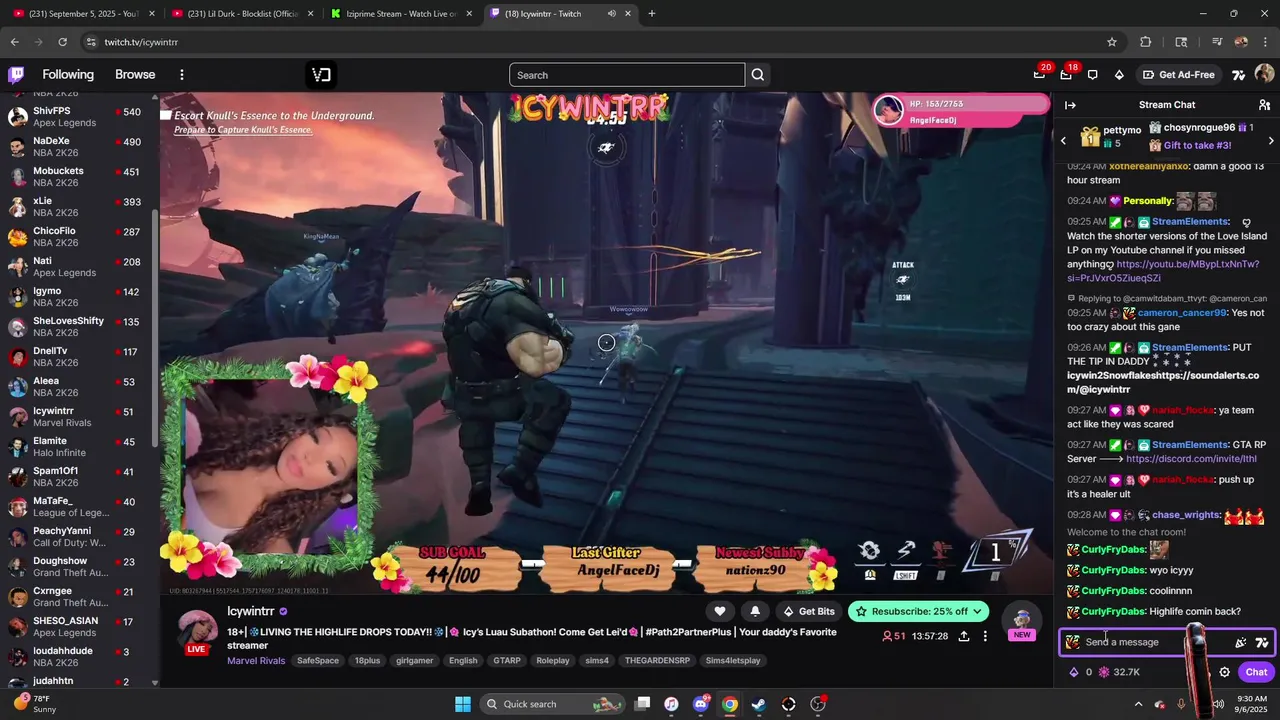Image resolution: width=1280 pixels, height=720 pixels.
Task: Click the SafeSpace tag
Action: coord(318,661)
